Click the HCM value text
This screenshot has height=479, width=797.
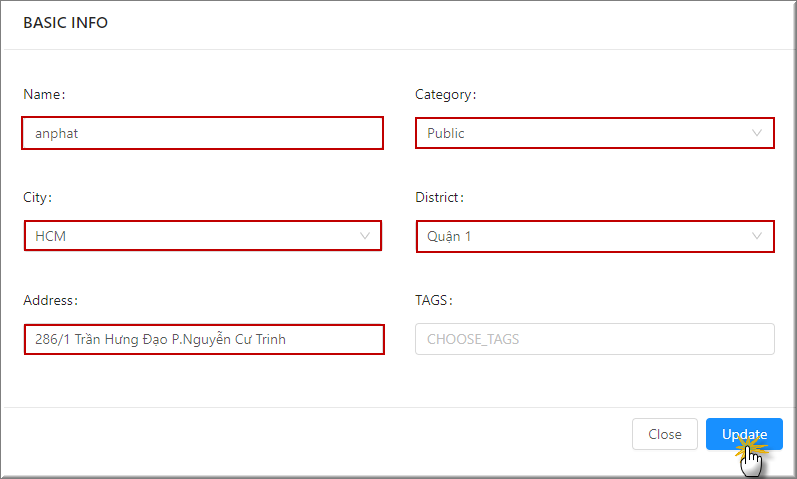pyautogui.click(x=50, y=236)
